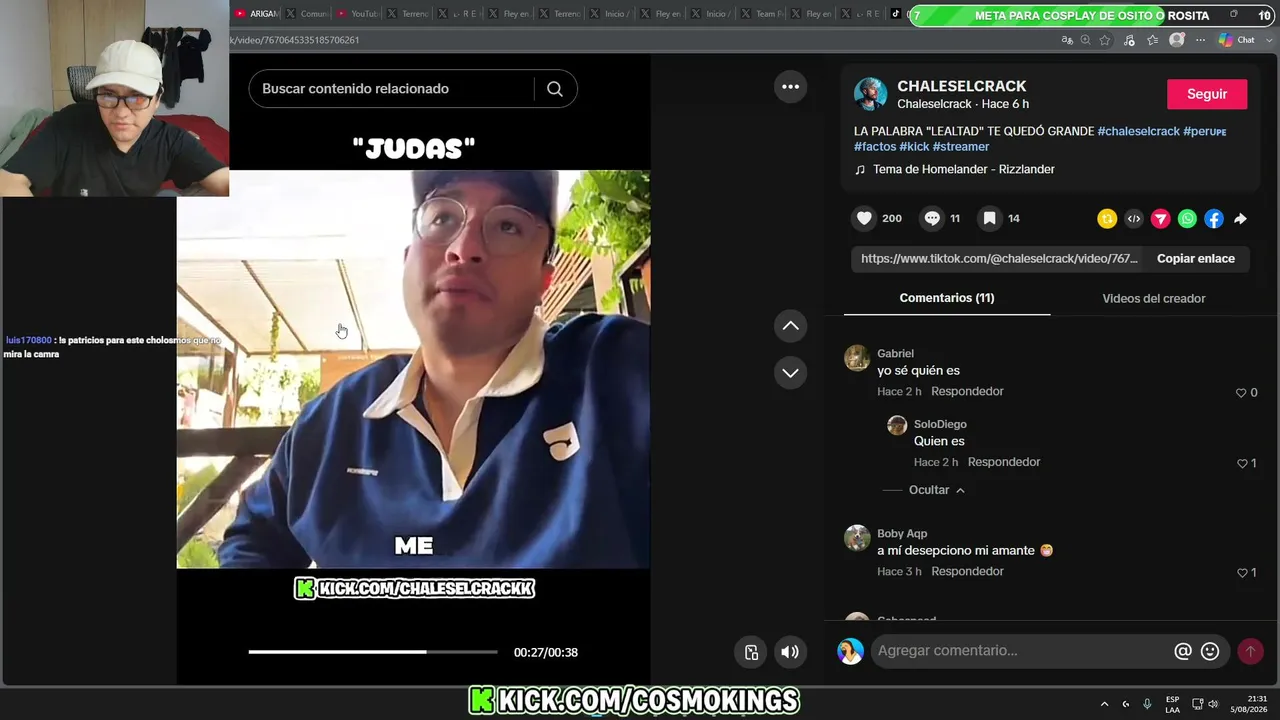Open SoloDiego's profile picture

click(x=897, y=425)
